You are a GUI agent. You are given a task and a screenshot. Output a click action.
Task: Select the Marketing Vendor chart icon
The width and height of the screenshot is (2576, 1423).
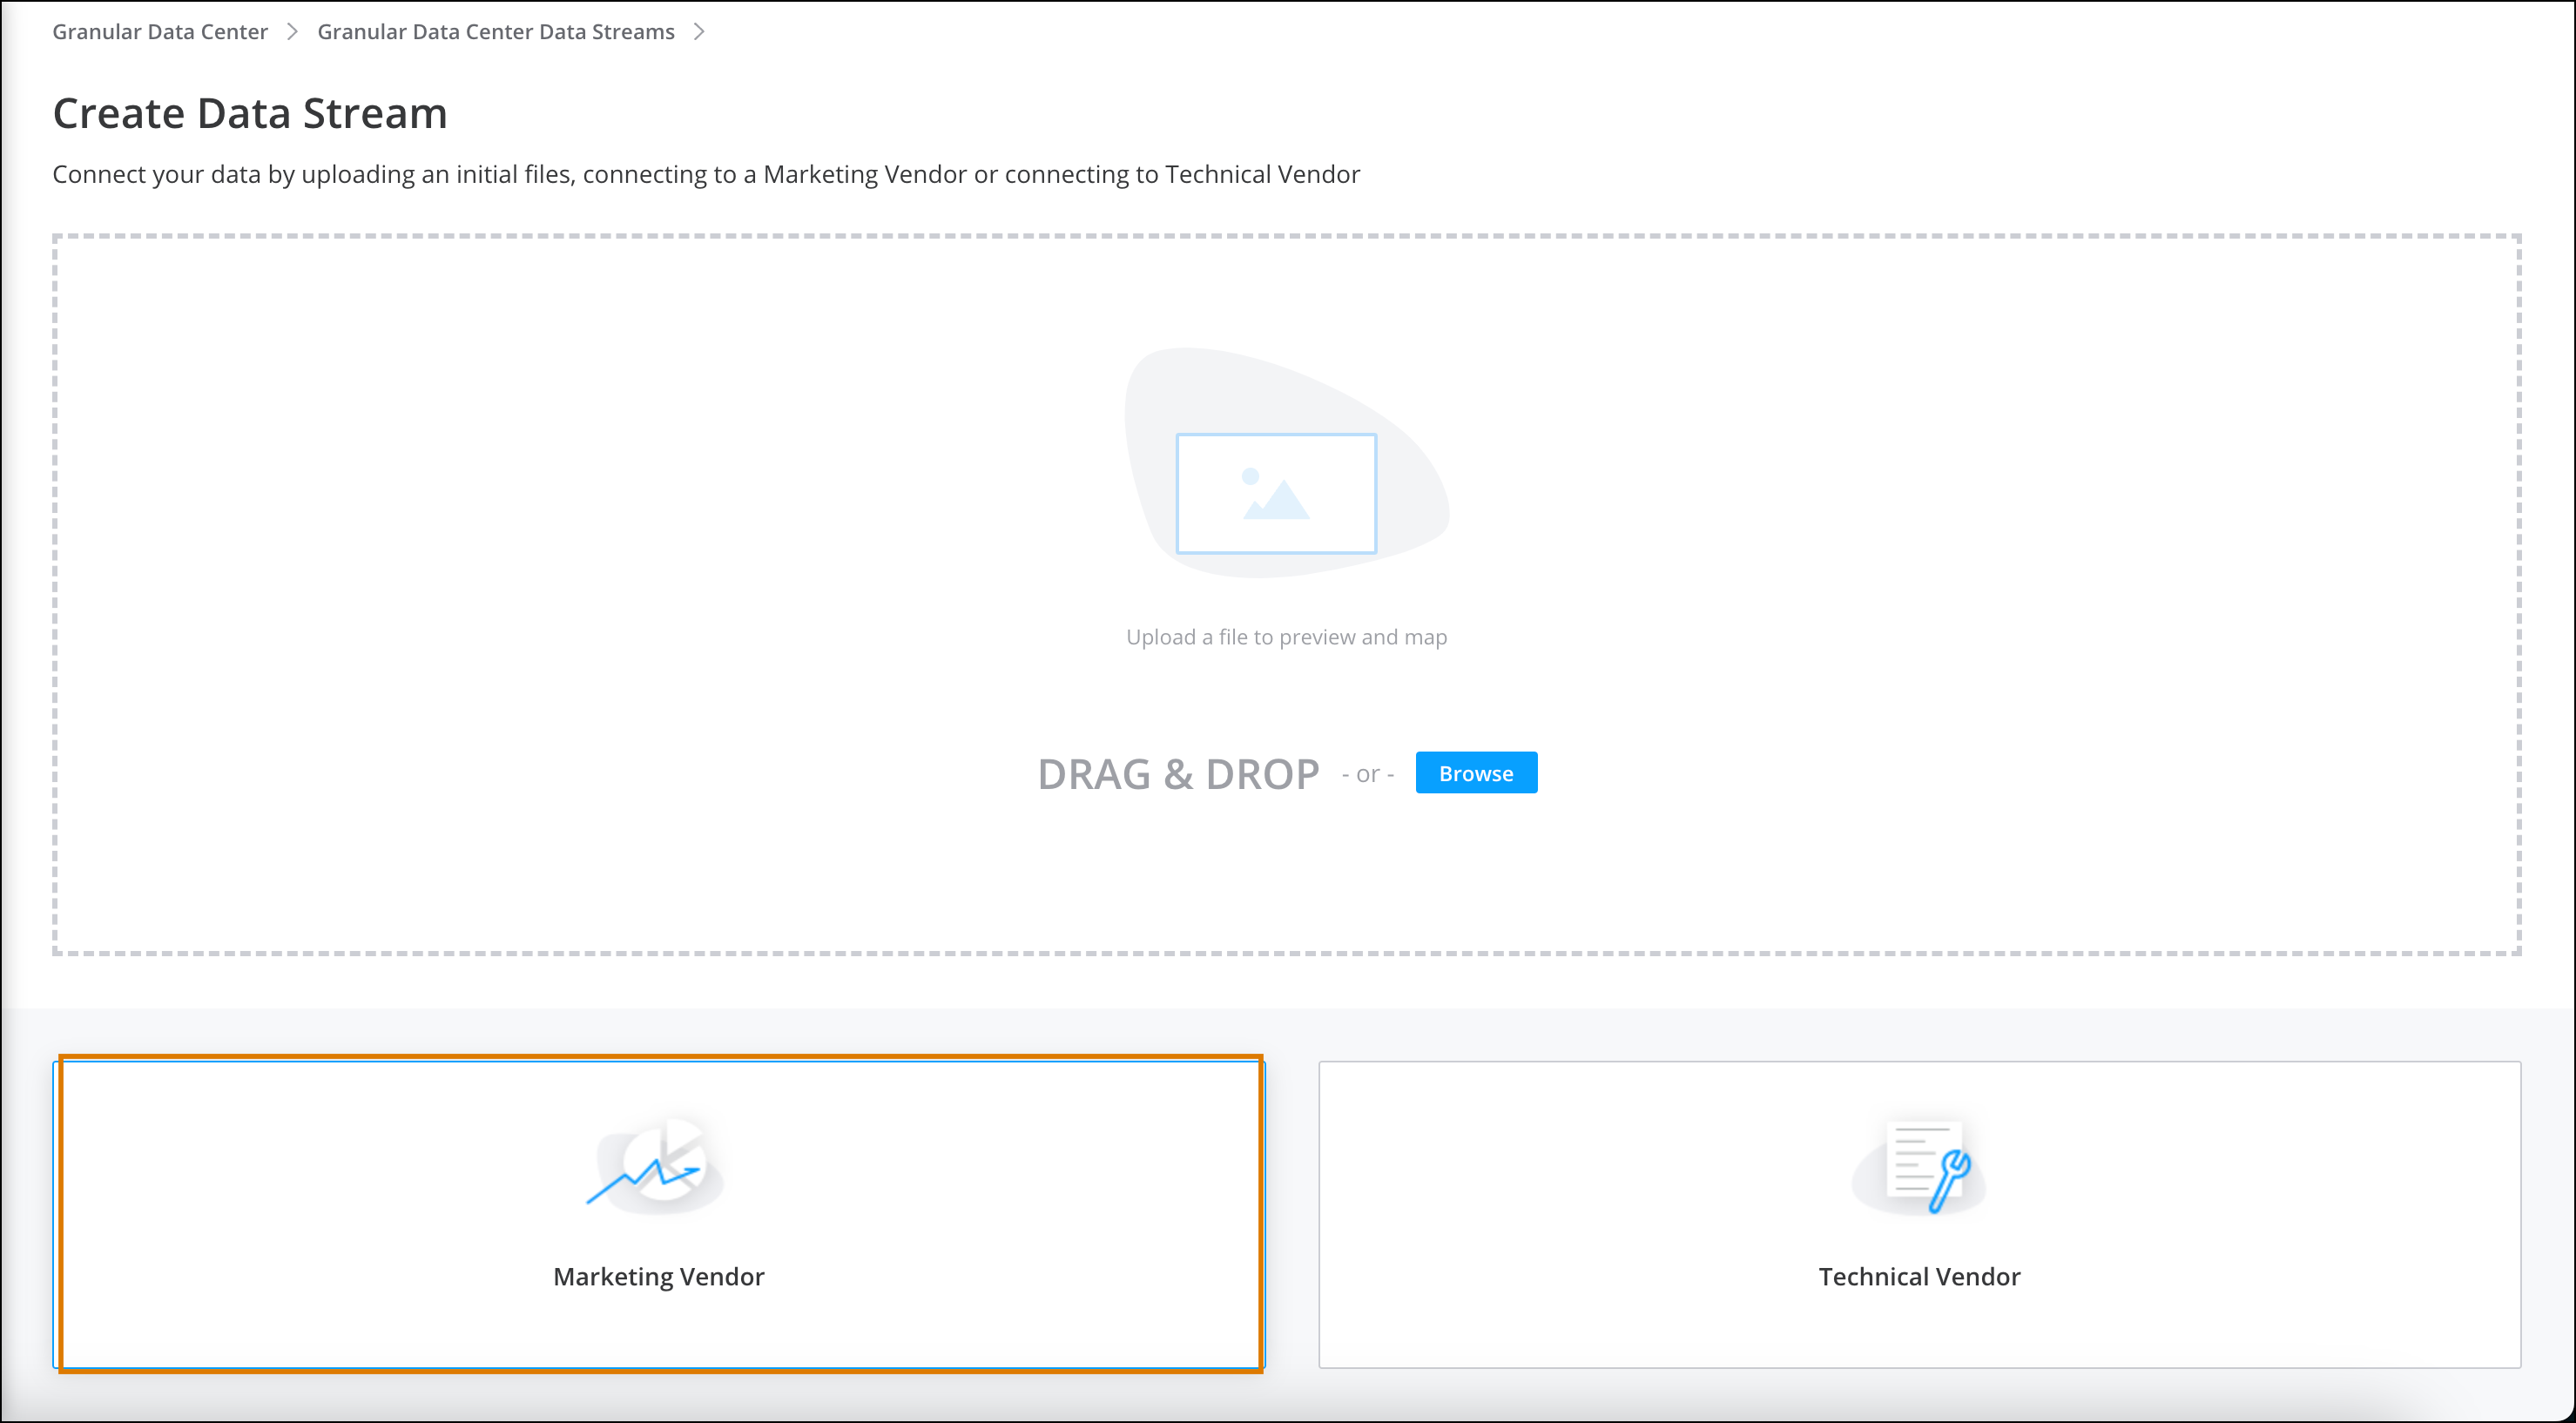click(656, 1166)
